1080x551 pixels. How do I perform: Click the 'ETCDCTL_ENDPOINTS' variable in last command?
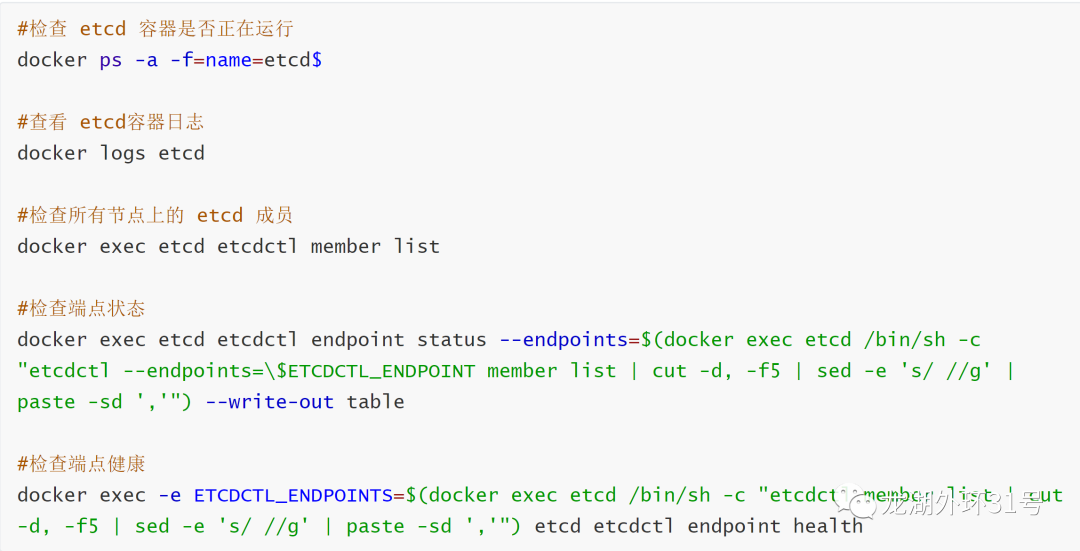[x=293, y=495]
